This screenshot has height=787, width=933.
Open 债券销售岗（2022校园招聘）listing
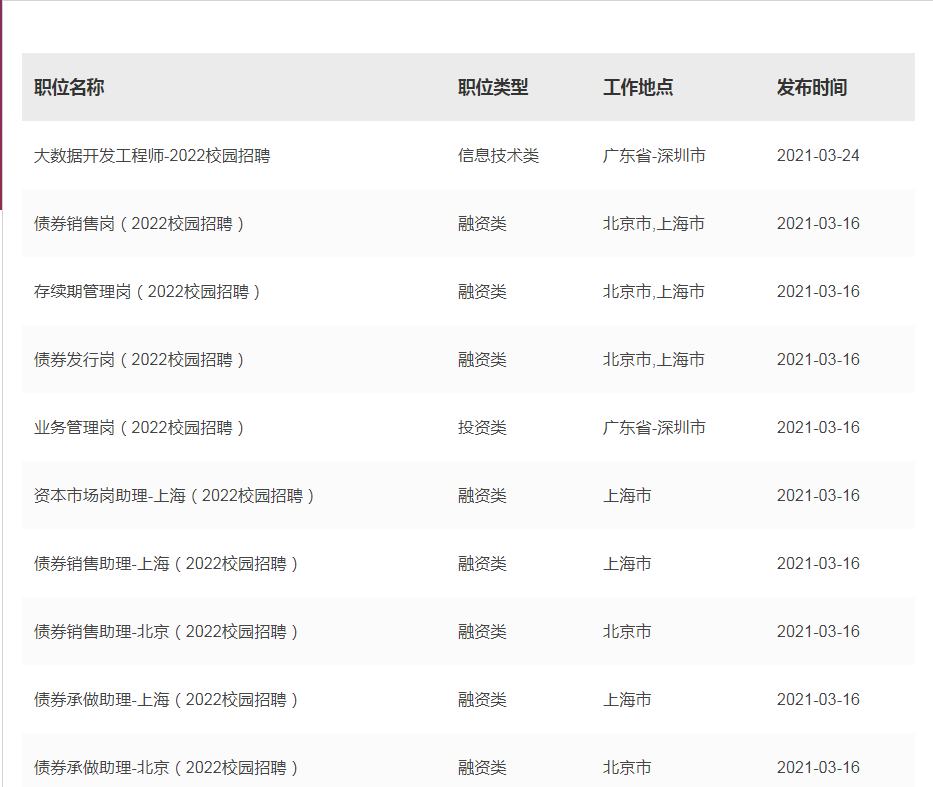[140, 224]
